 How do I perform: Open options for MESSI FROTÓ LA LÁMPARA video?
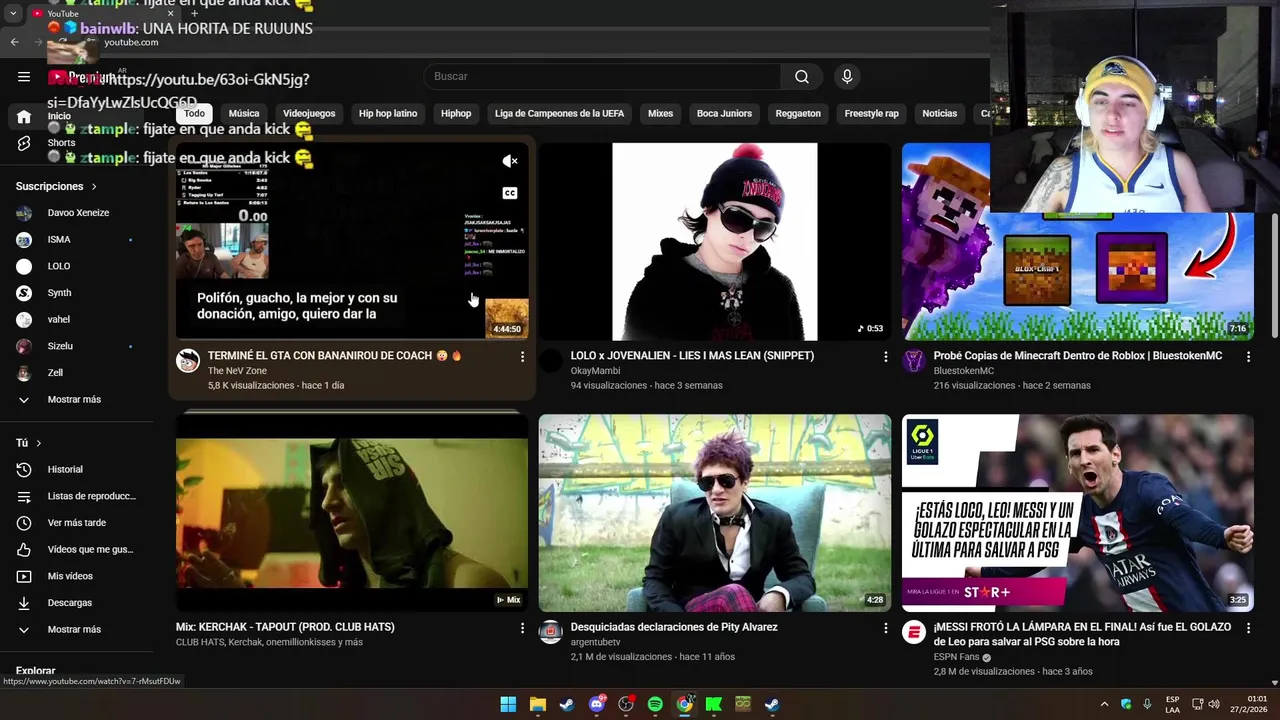(x=1248, y=628)
